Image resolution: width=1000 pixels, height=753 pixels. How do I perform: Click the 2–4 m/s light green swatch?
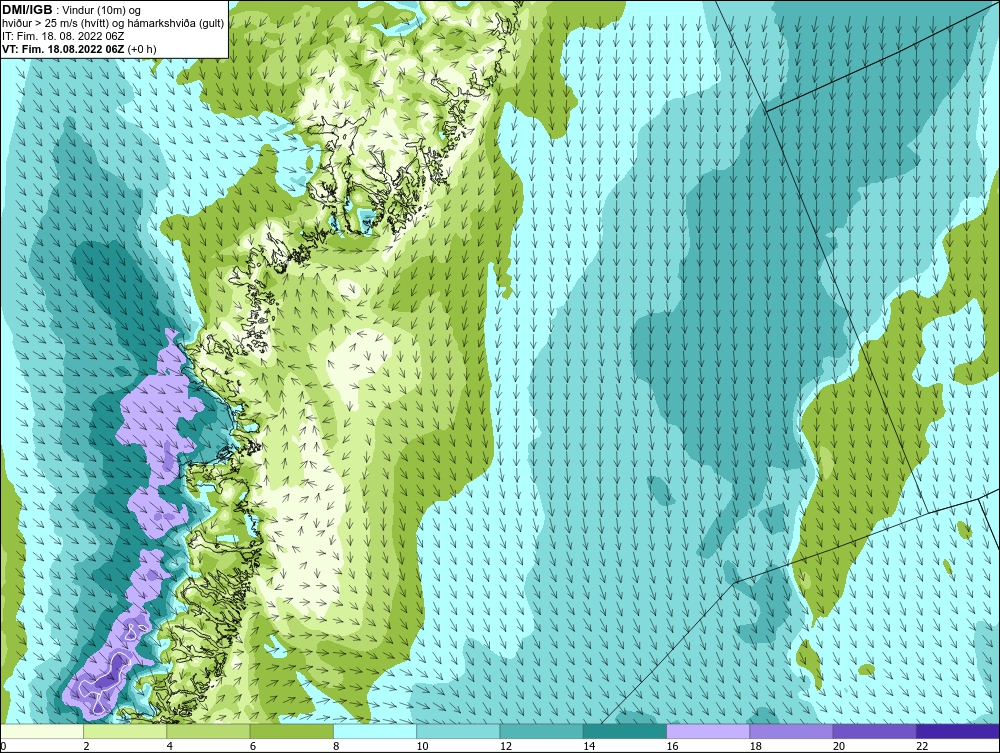point(125,731)
